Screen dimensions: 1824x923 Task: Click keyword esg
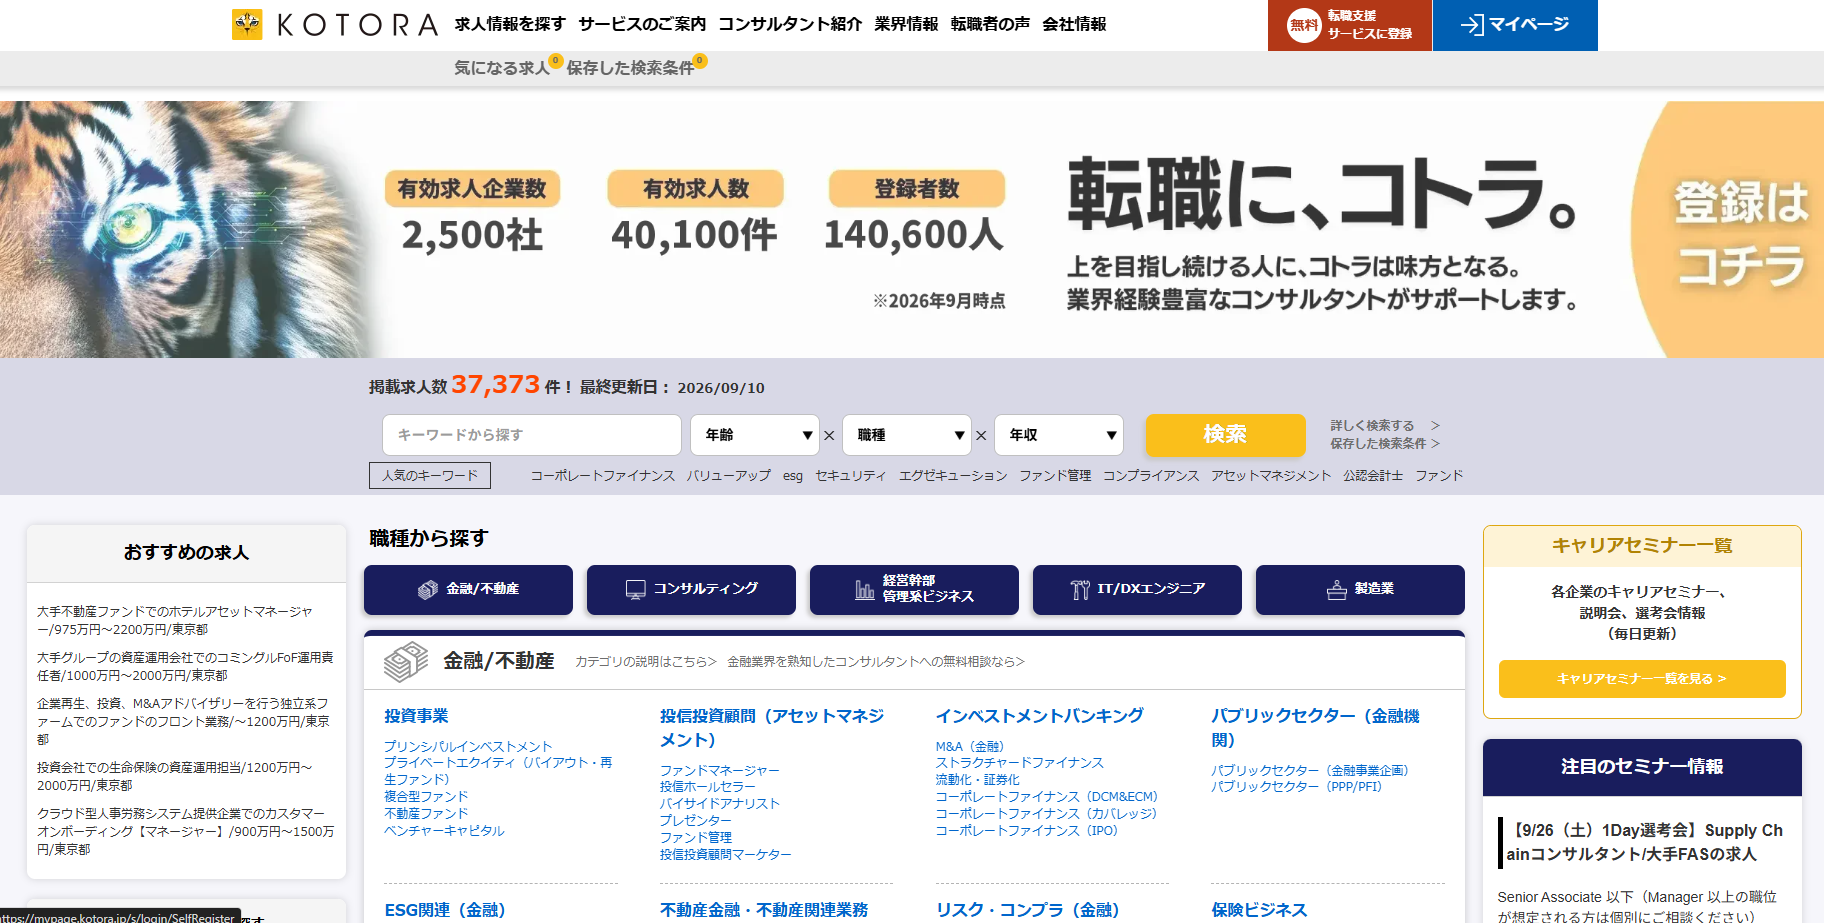[x=793, y=476]
